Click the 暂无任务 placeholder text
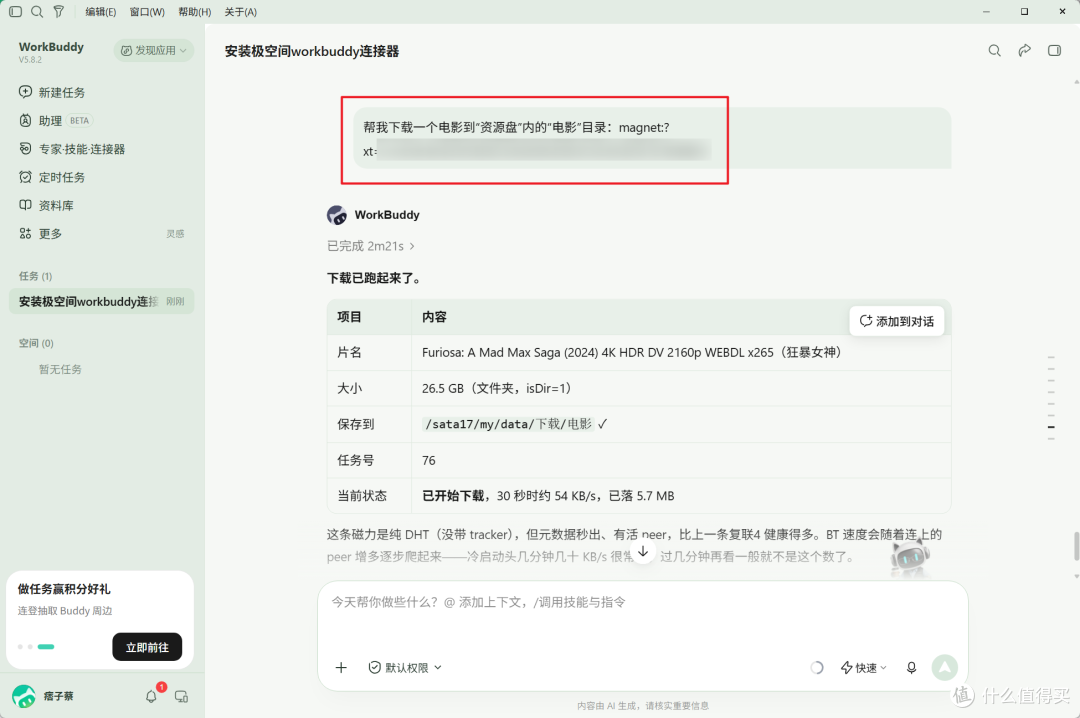 click(x=60, y=369)
